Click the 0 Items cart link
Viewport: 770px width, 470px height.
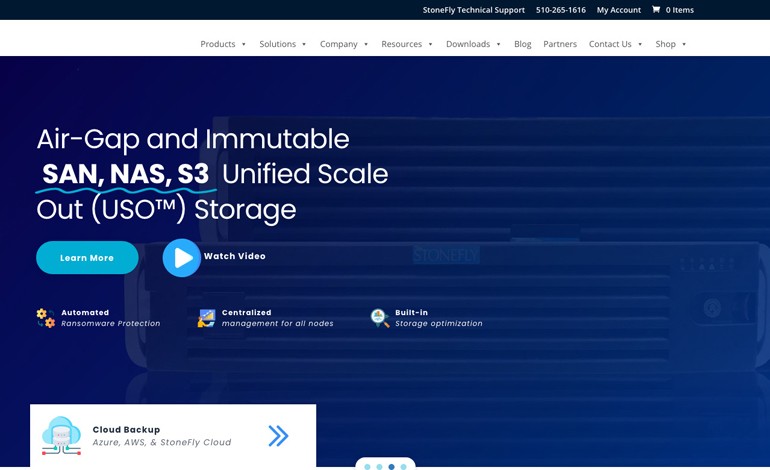coord(680,10)
